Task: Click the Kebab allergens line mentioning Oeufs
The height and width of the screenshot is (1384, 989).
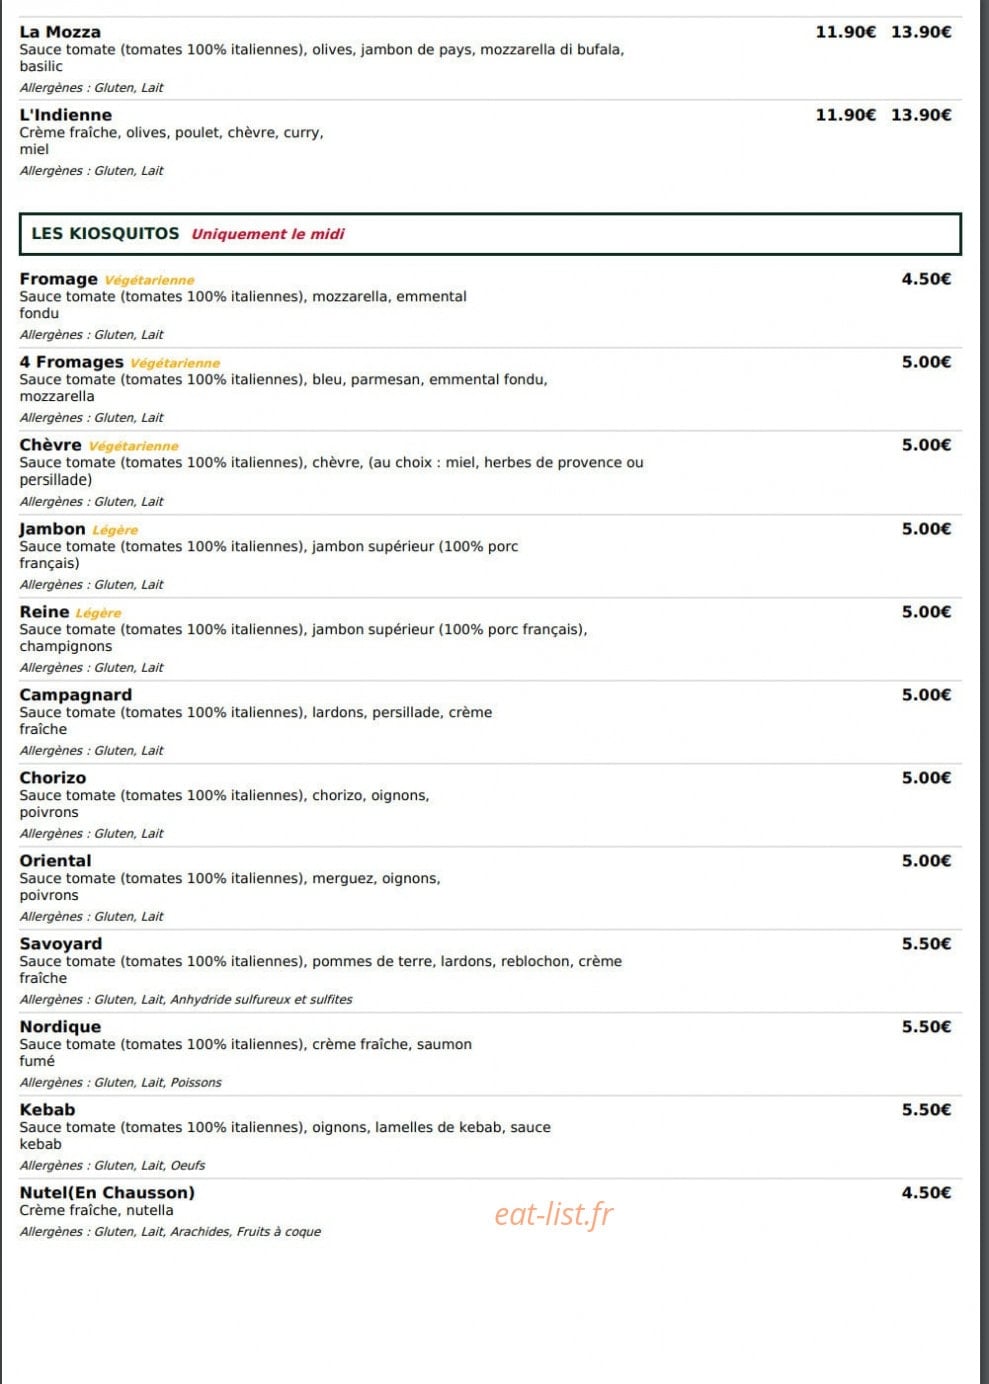Action: click(x=112, y=1166)
